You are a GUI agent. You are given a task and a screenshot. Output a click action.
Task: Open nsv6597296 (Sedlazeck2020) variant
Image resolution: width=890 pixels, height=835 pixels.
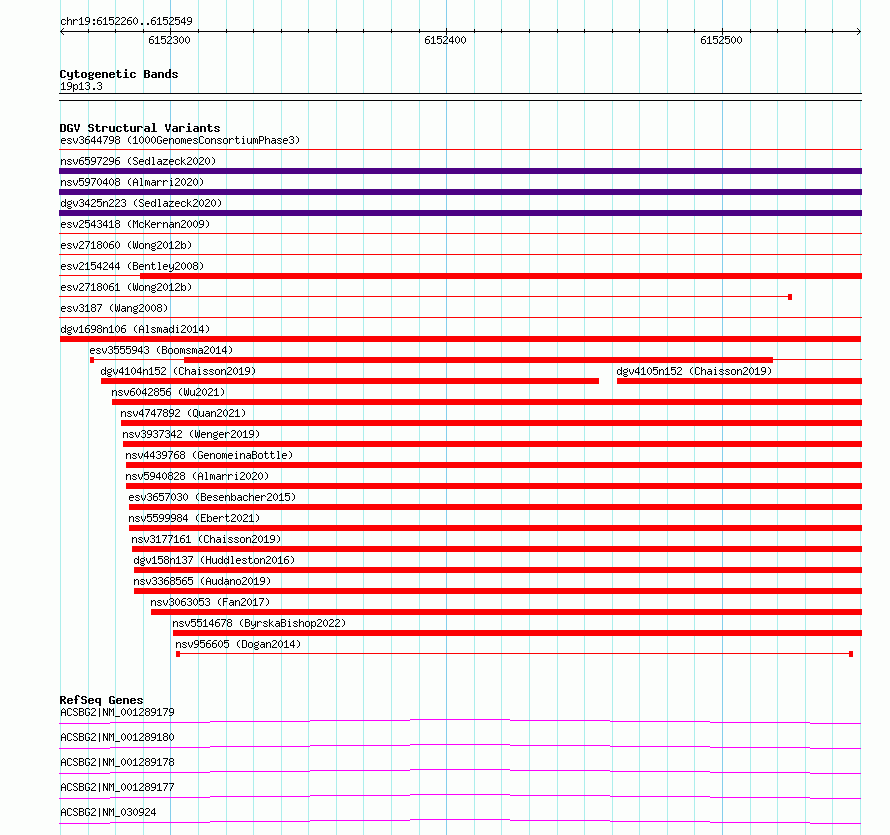click(x=138, y=161)
